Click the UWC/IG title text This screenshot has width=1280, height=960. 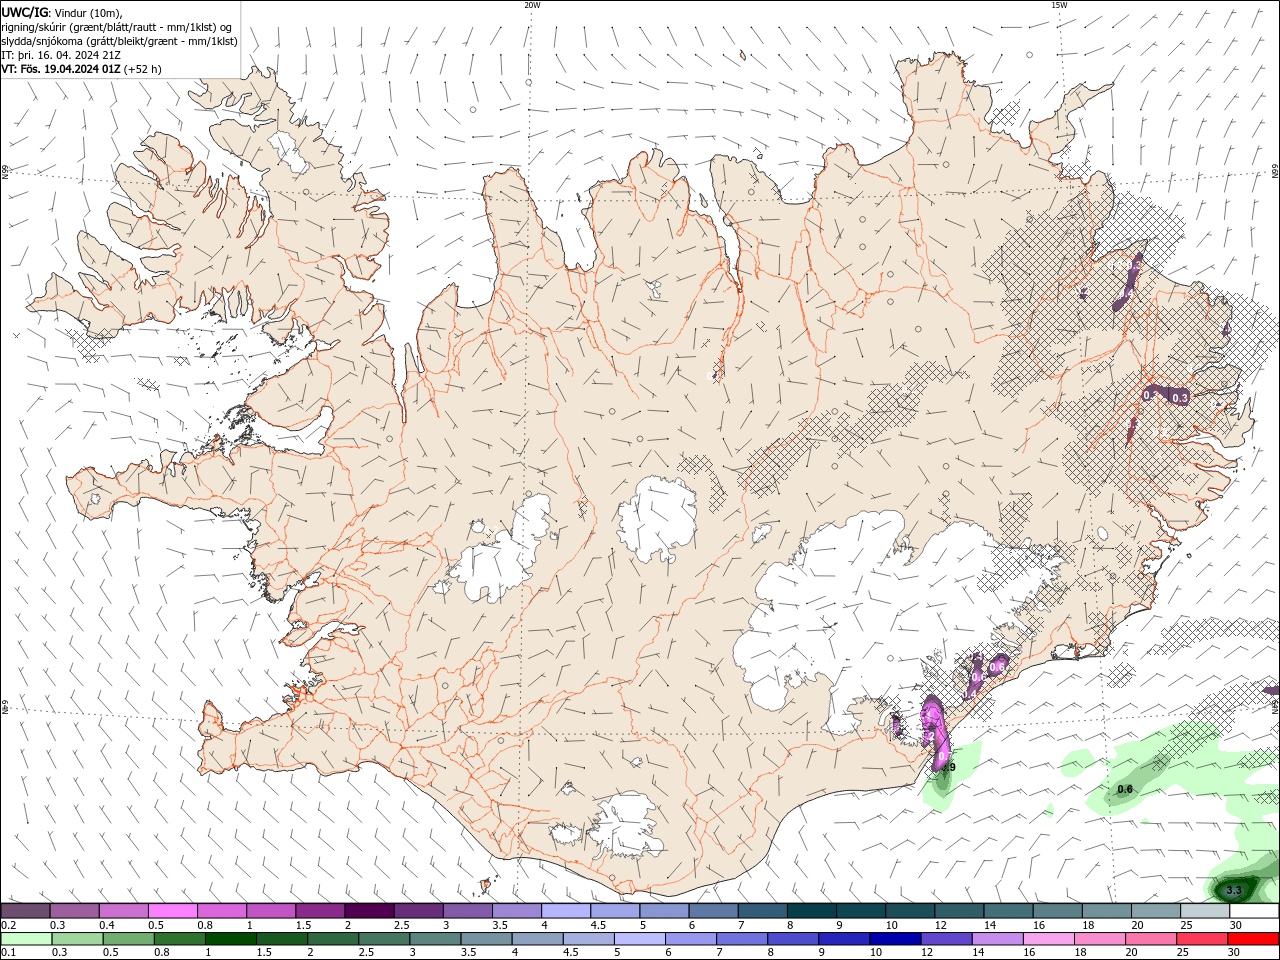(23, 12)
